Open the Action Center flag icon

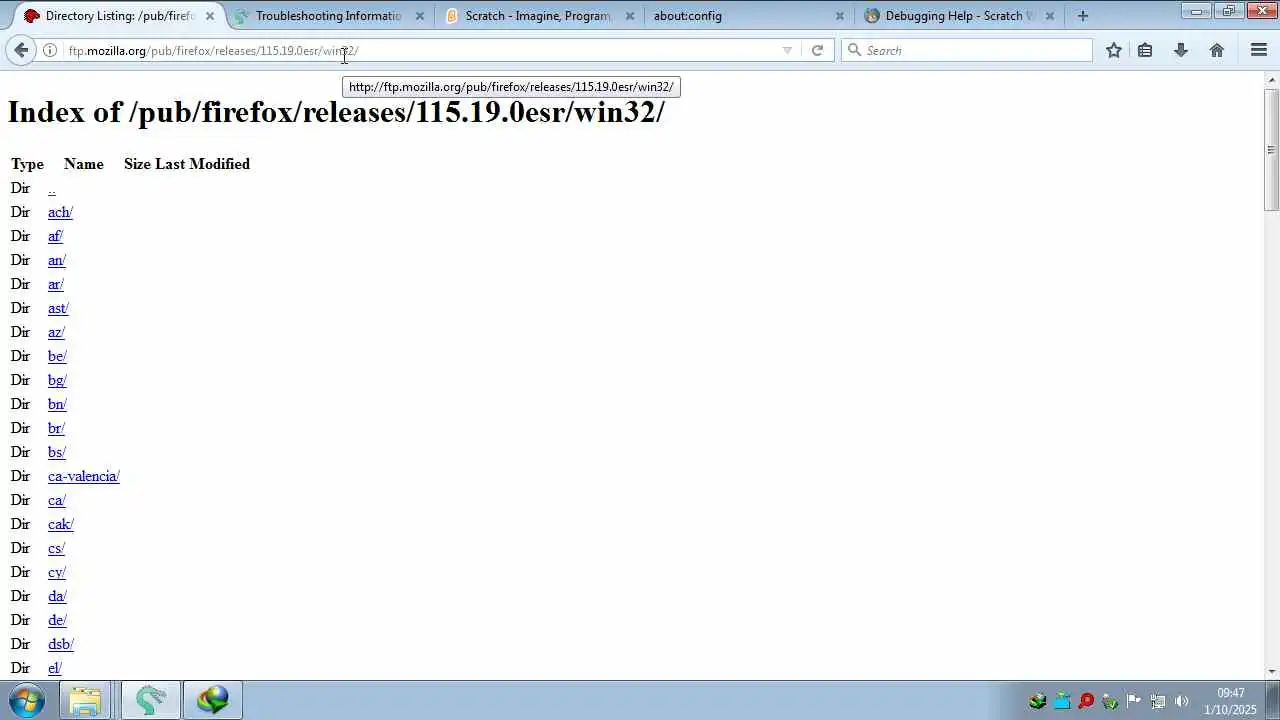1134,701
